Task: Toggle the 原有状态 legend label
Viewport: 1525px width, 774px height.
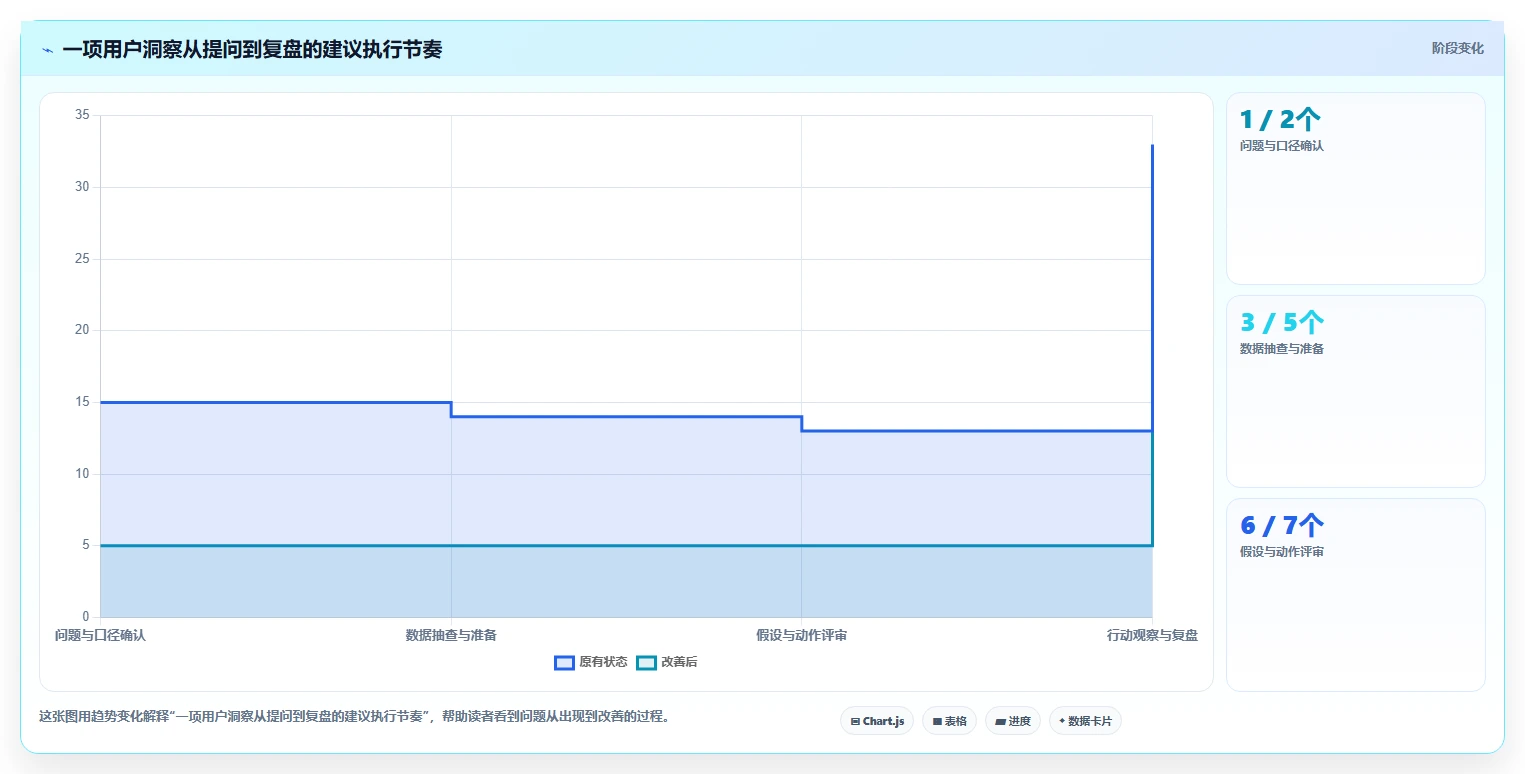Action: point(603,662)
